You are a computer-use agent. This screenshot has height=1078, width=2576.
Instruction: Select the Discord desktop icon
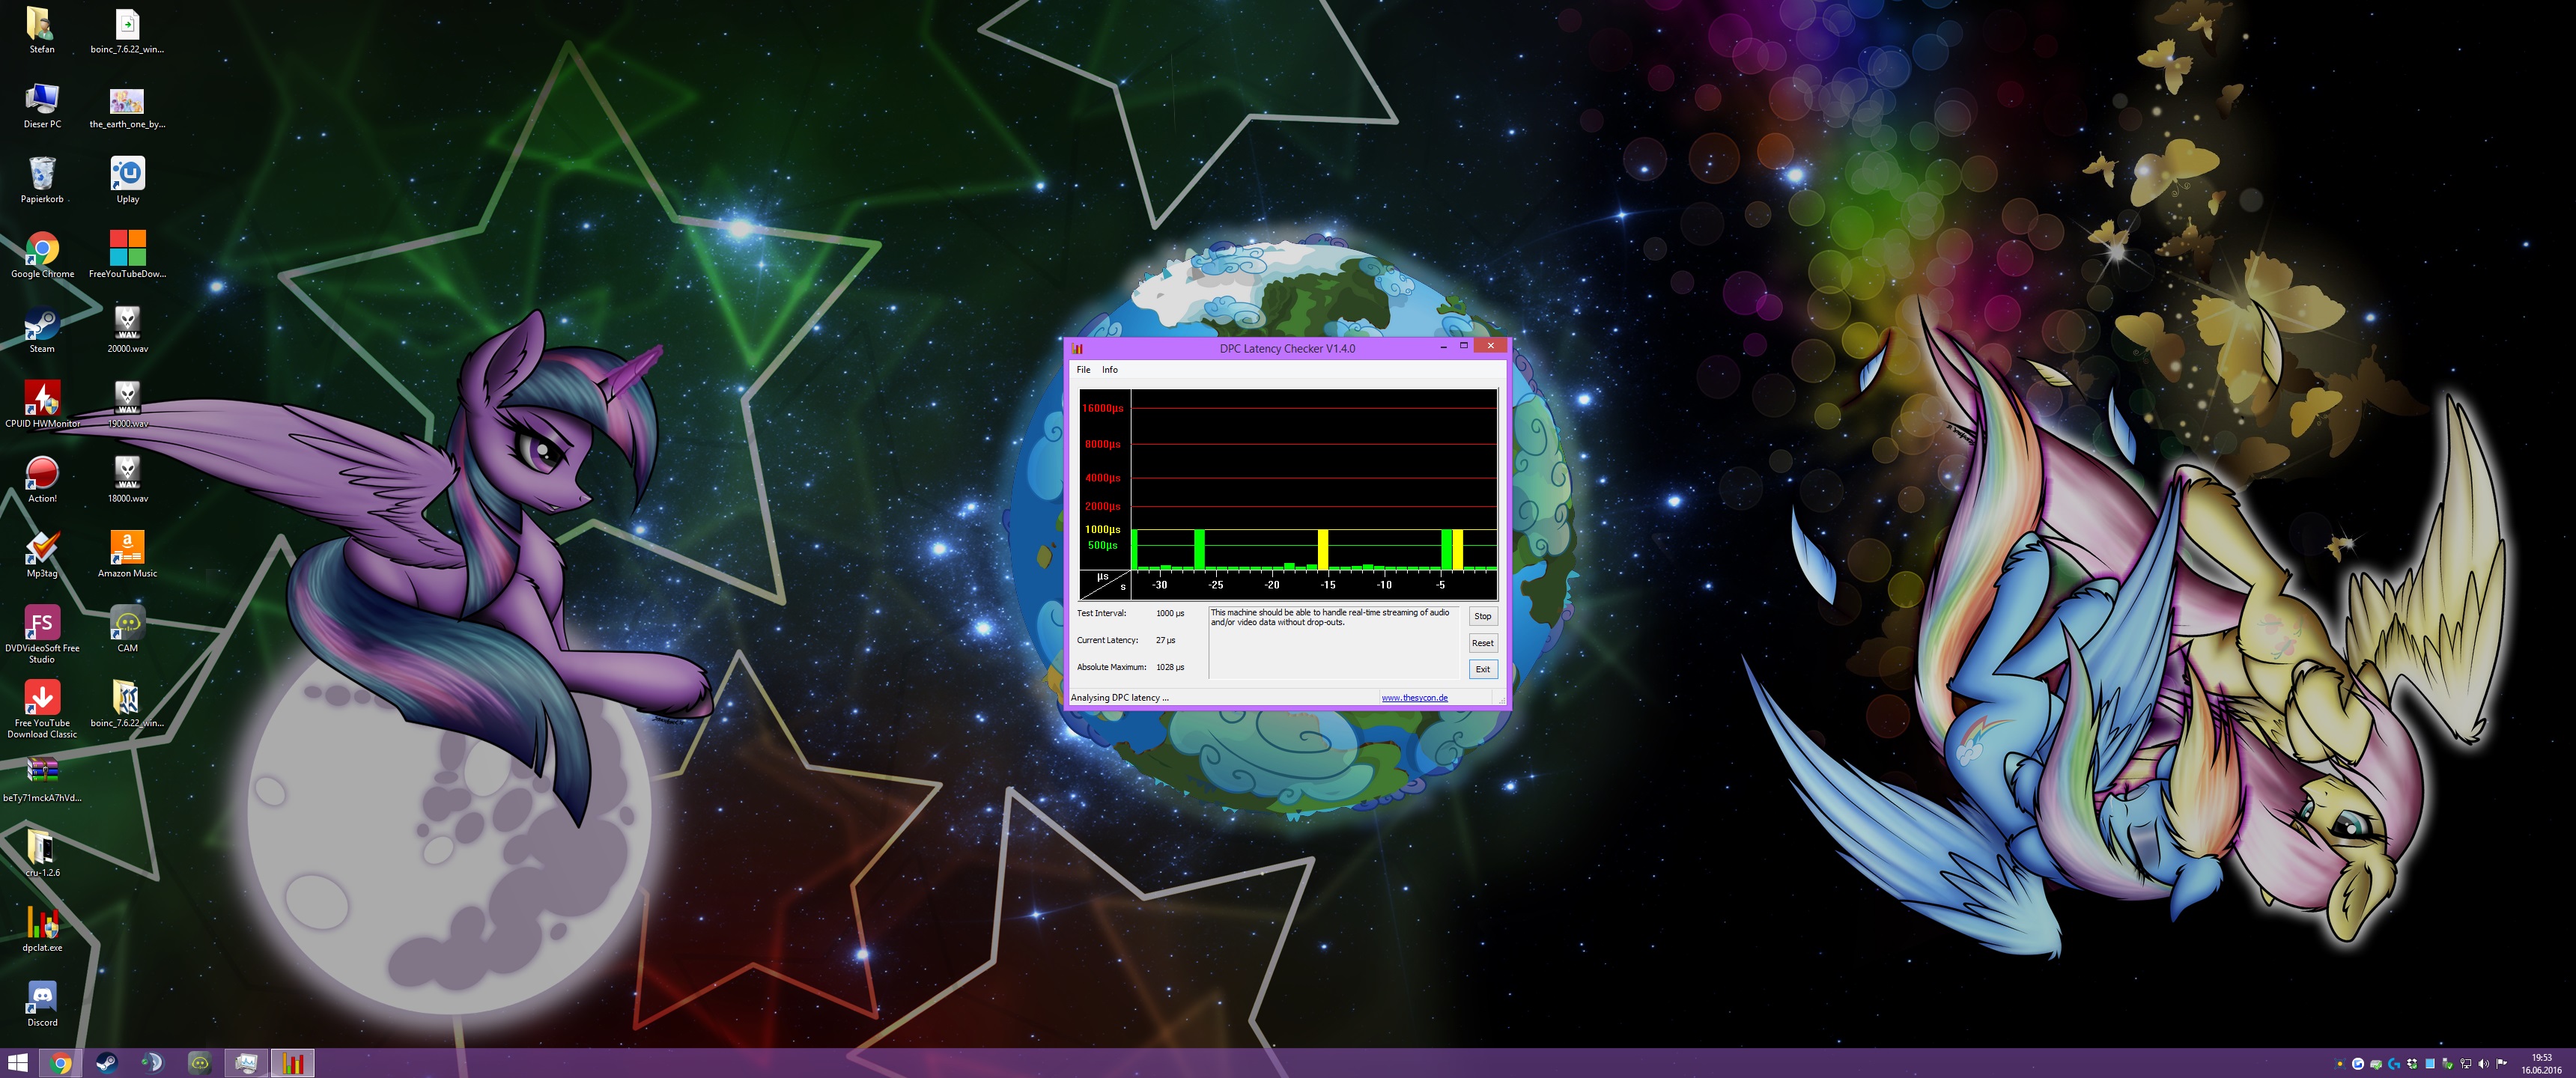(42, 998)
